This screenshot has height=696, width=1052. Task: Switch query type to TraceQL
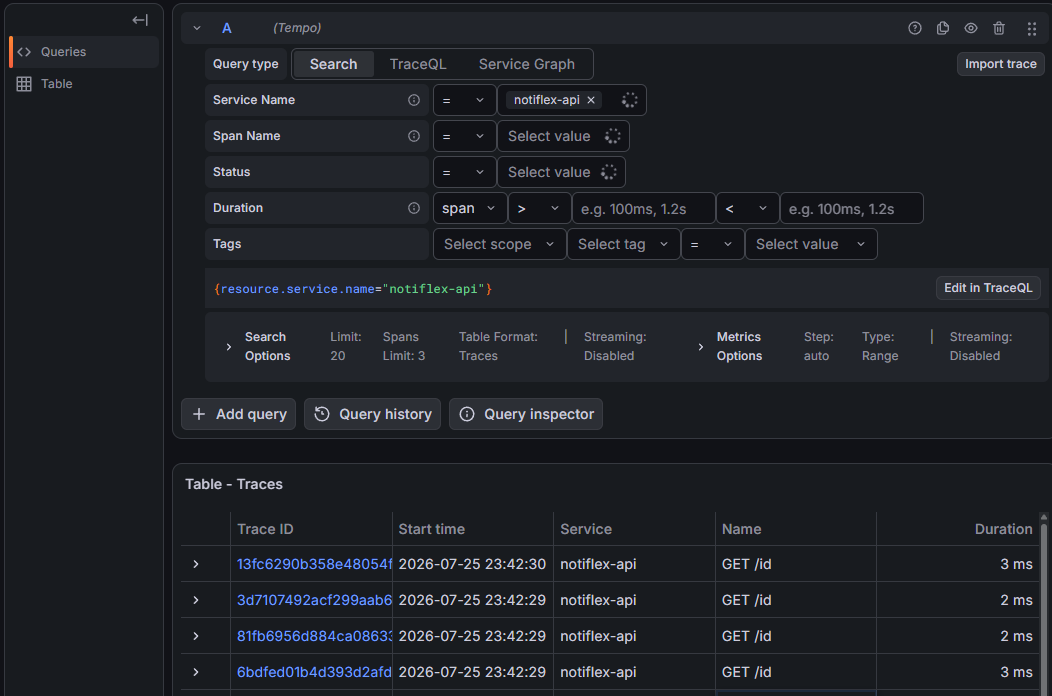tap(418, 64)
